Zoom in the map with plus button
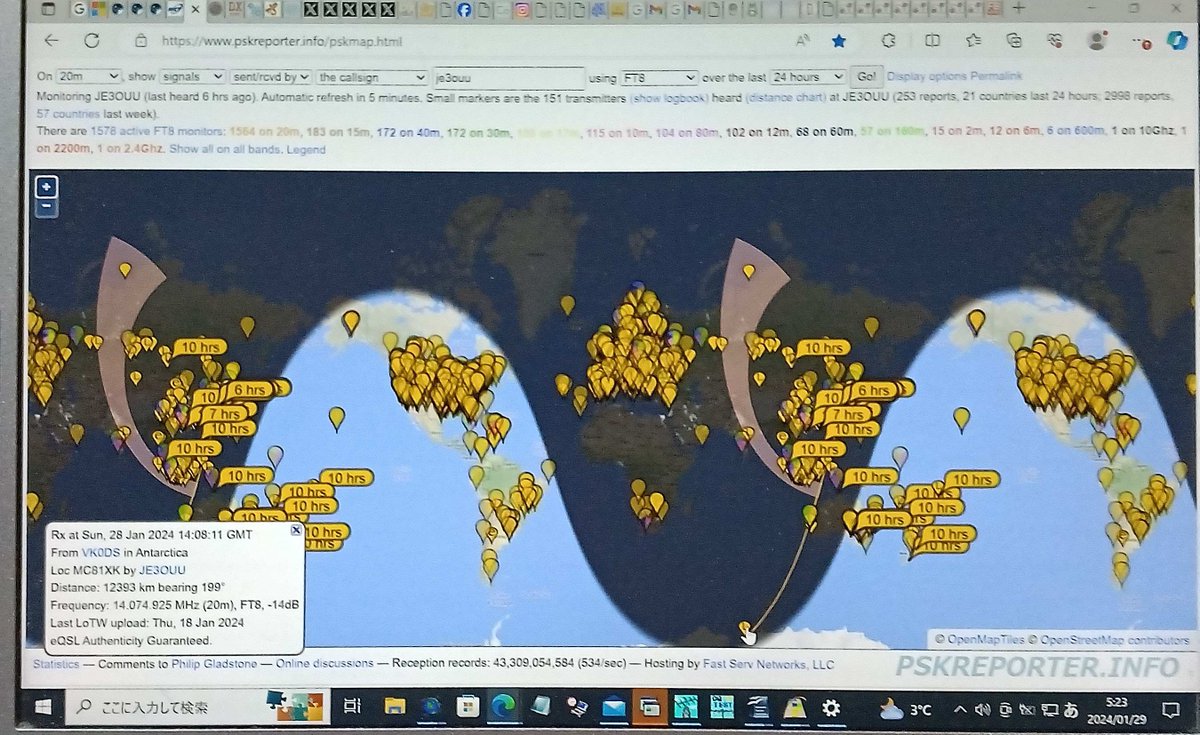This screenshot has height=735, width=1200. tap(46, 187)
